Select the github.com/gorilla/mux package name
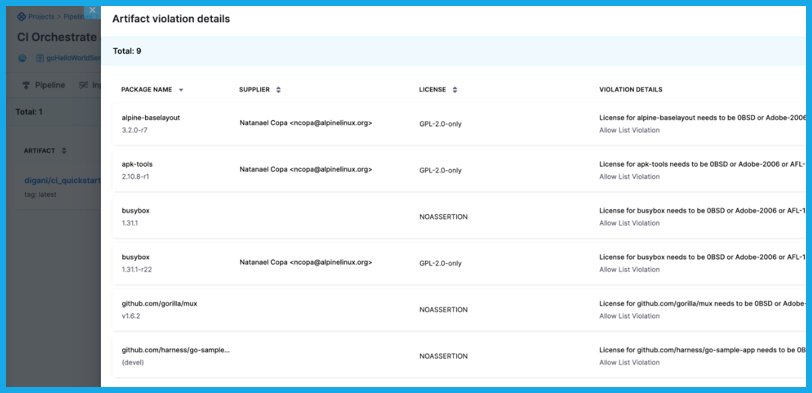Viewport: 812px width, 393px height. coord(160,304)
